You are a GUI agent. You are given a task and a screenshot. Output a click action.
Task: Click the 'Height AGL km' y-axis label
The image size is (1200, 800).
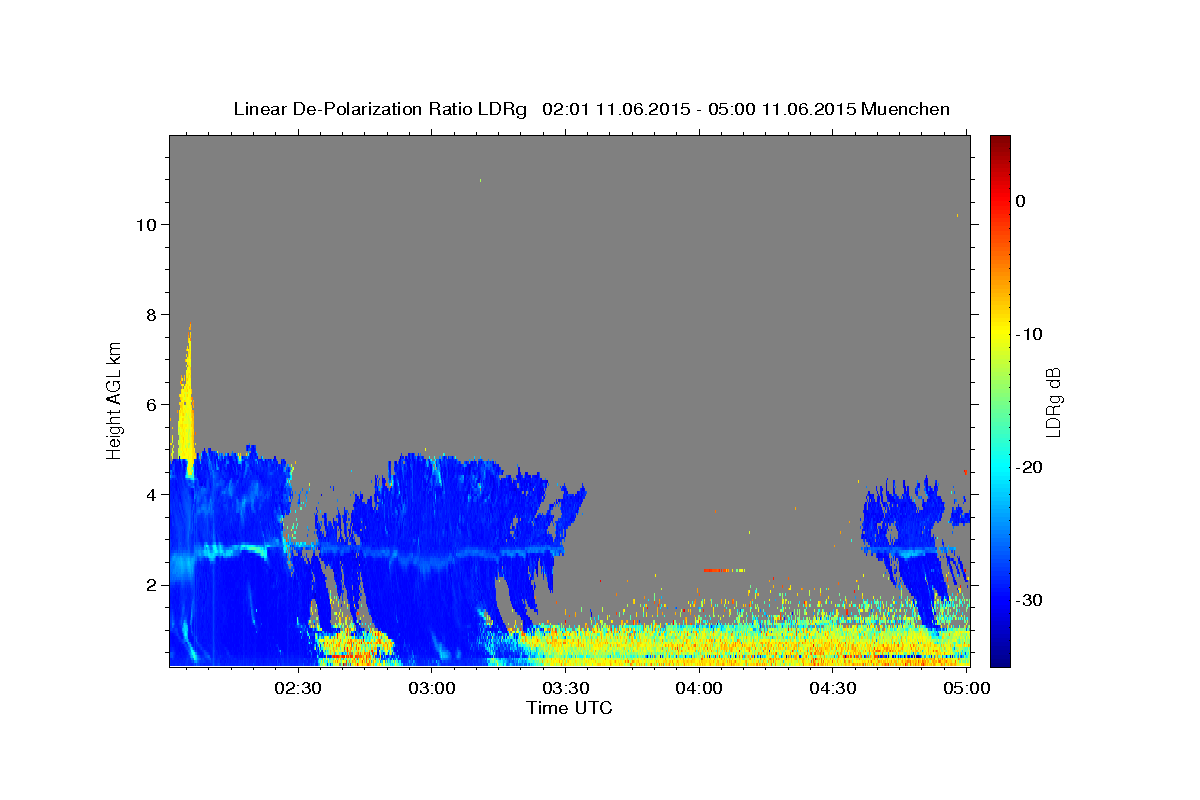(x=115, y=399)
